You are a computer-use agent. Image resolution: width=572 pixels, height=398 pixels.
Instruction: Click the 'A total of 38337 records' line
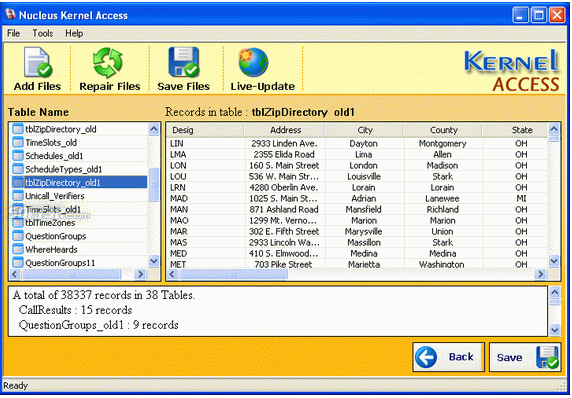click(104, 295)
